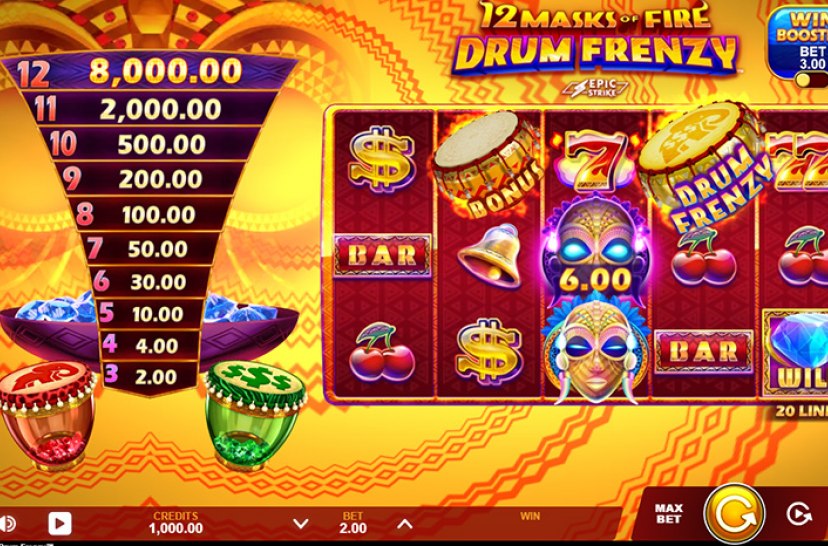The height and width of the screenshot is (546, 828).
Task: Increase bet with the up chevron
Action: click(404, 524)
